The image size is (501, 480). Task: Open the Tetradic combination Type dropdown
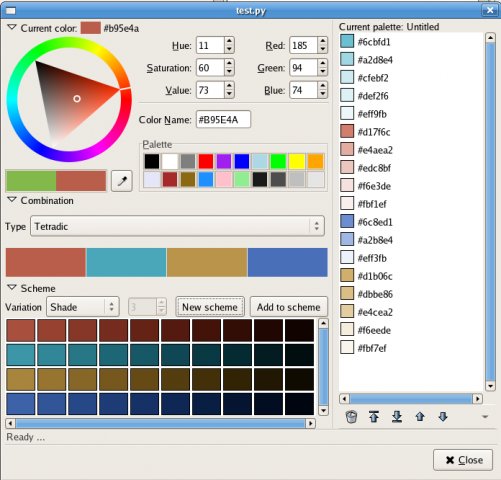pos(177,226)
